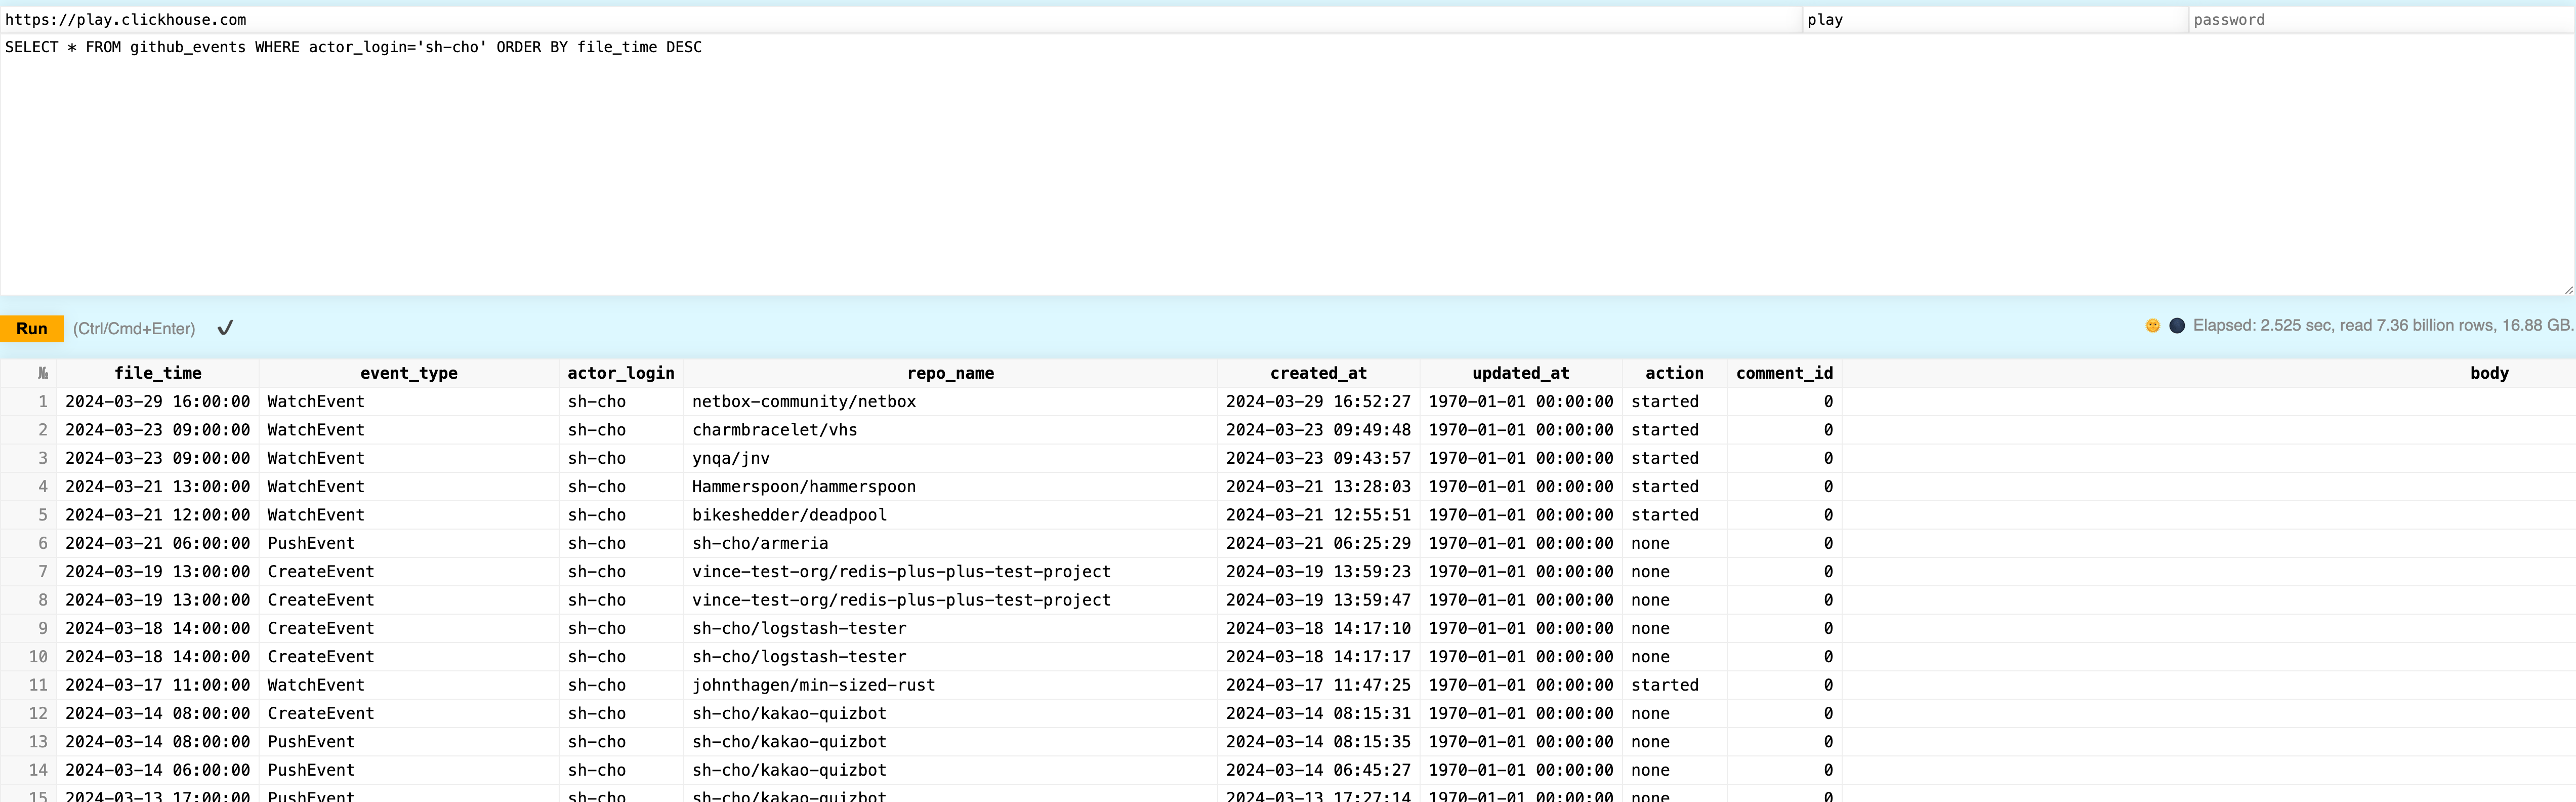Click the sun light-theme icon
The image size is (2576, 802).
2152,326
